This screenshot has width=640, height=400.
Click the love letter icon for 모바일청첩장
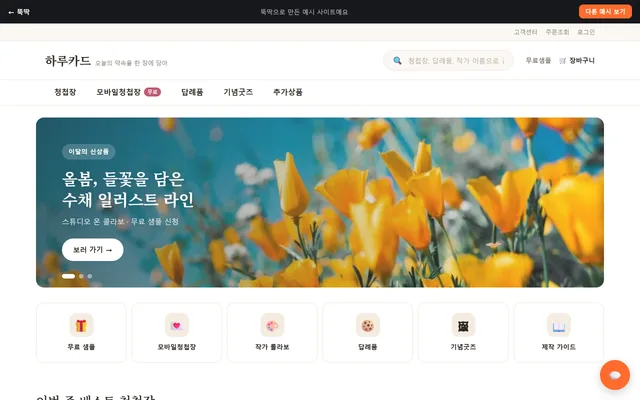[x=177, y=325]
